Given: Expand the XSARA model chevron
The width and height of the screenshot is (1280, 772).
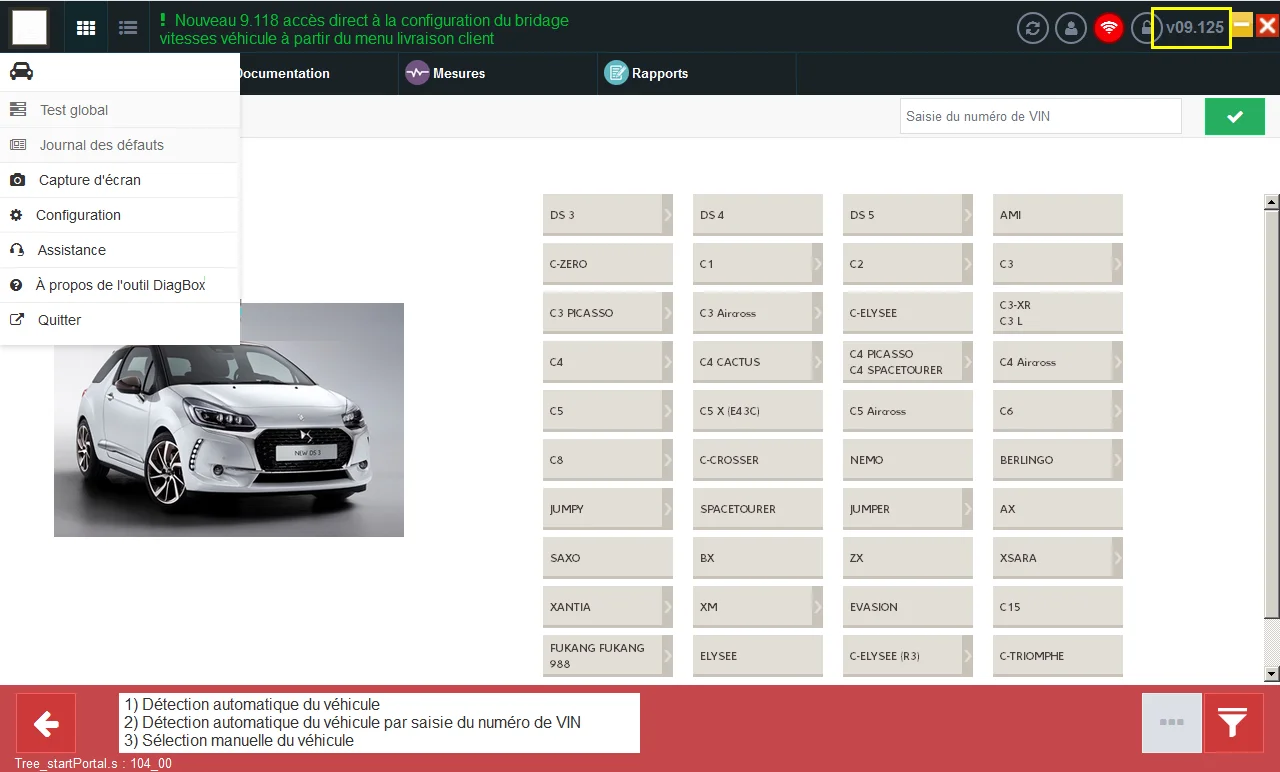Looking at the screenshot, I should tap(1118, 558).
